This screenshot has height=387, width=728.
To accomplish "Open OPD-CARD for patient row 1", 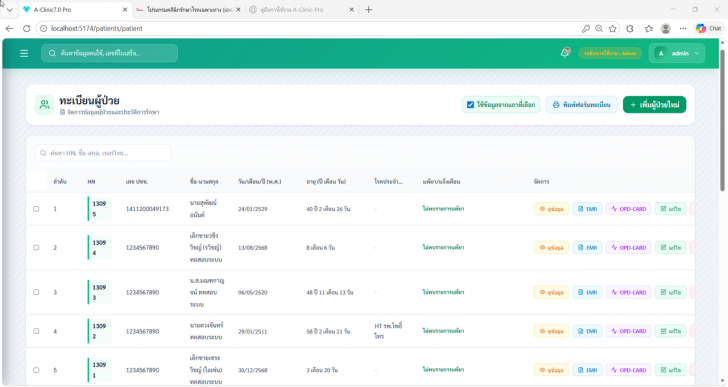I will point(629,209).
